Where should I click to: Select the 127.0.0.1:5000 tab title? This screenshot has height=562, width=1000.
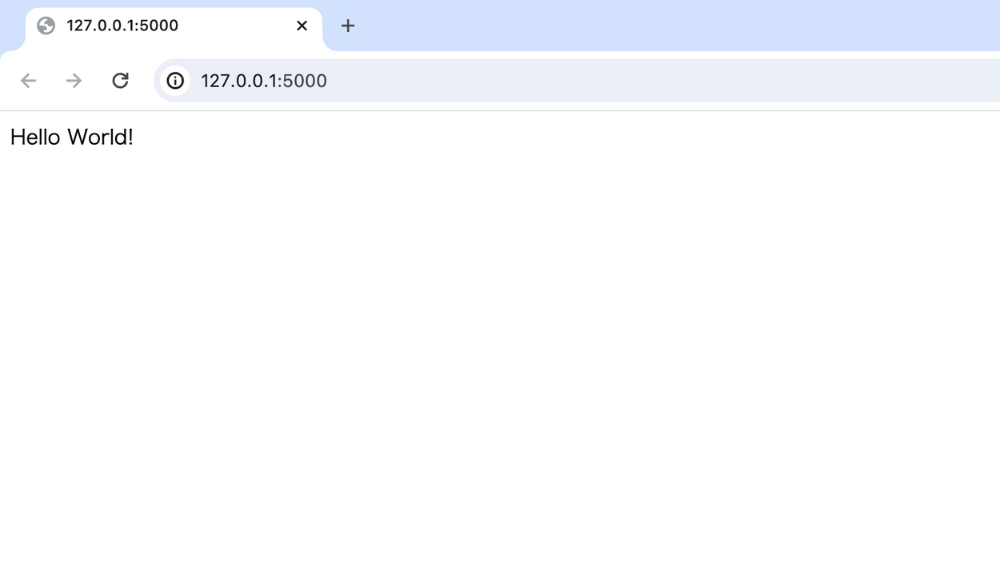pyautogui.click(x=122, y=26)
